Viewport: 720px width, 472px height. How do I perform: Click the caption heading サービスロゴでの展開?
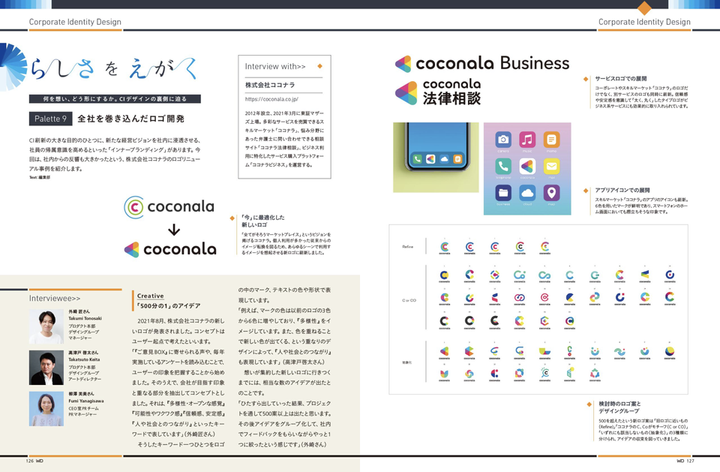click(x=621, y=79)
